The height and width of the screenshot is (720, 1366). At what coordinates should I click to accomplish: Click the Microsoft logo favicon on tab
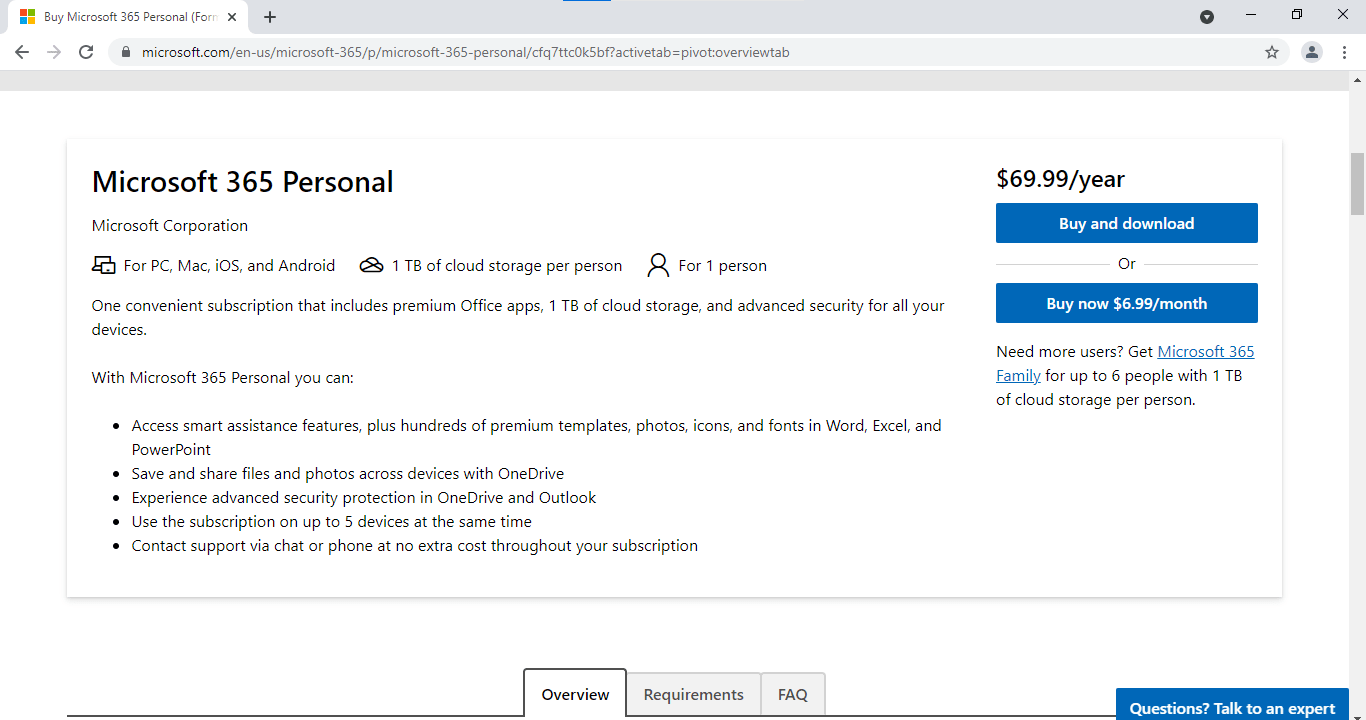click(28, 17)
